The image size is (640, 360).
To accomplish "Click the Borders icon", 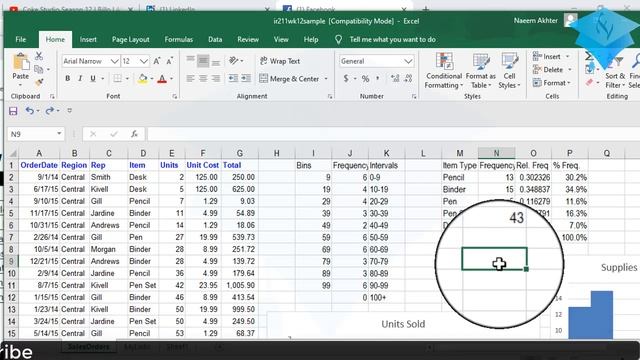I will tap(118, 78).
